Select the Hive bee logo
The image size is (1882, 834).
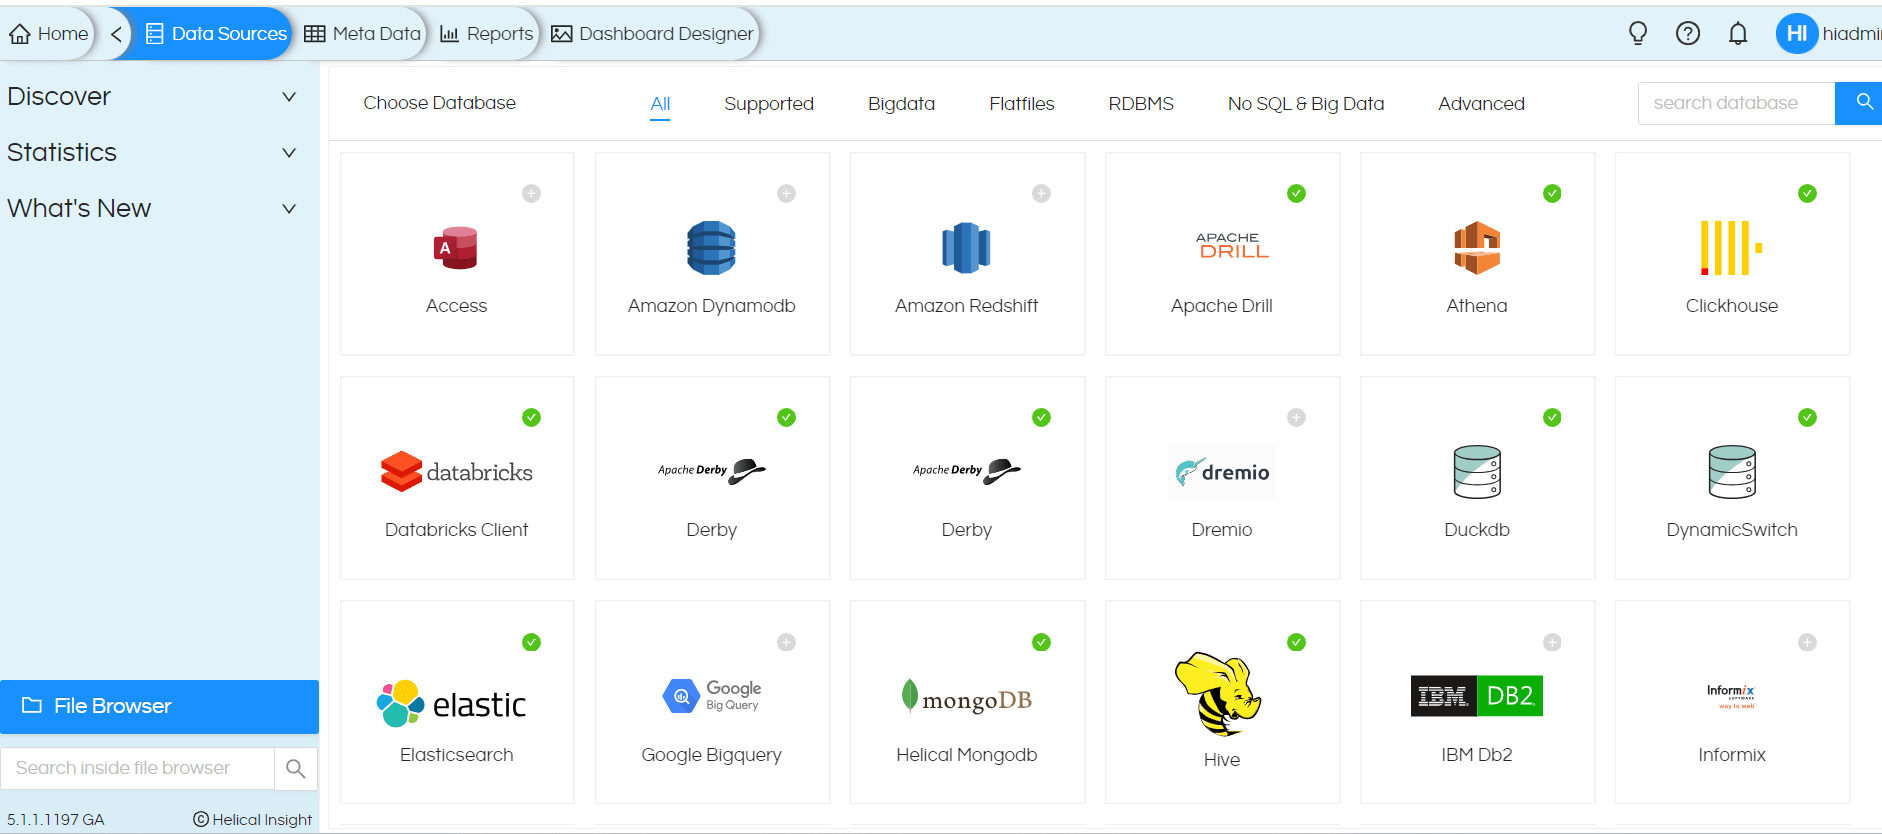(x=1218, y=694)
